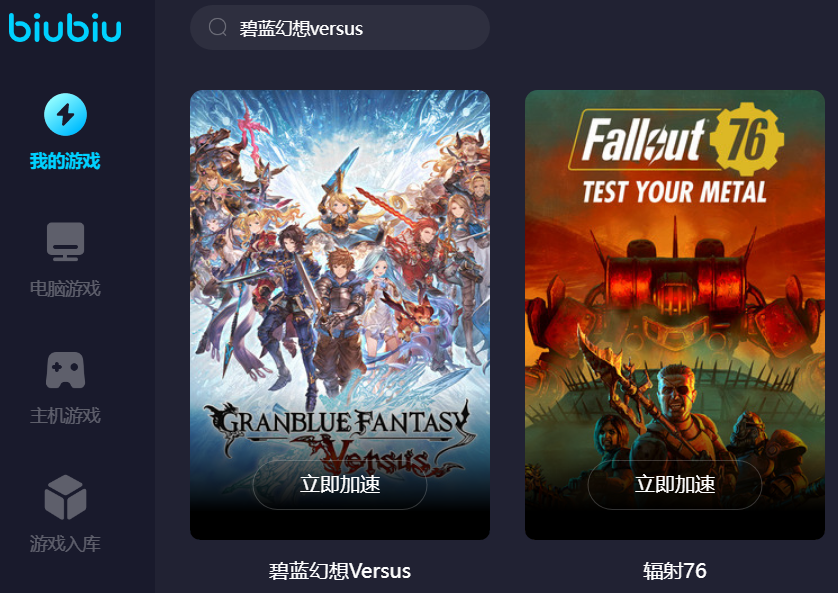Go to 主机游戏 section
This screenshot has height=593, width=838.
coord(65,416)
